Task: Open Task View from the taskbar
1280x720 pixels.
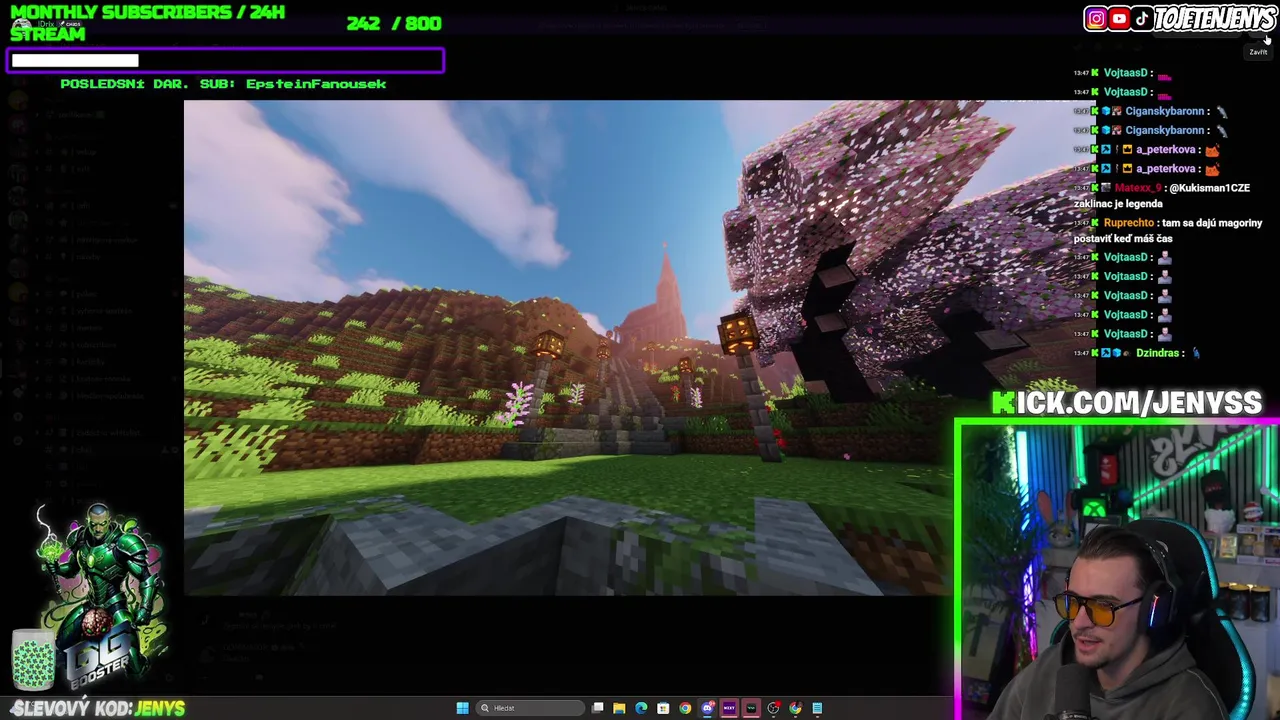Action: click(x=597, y=708)
